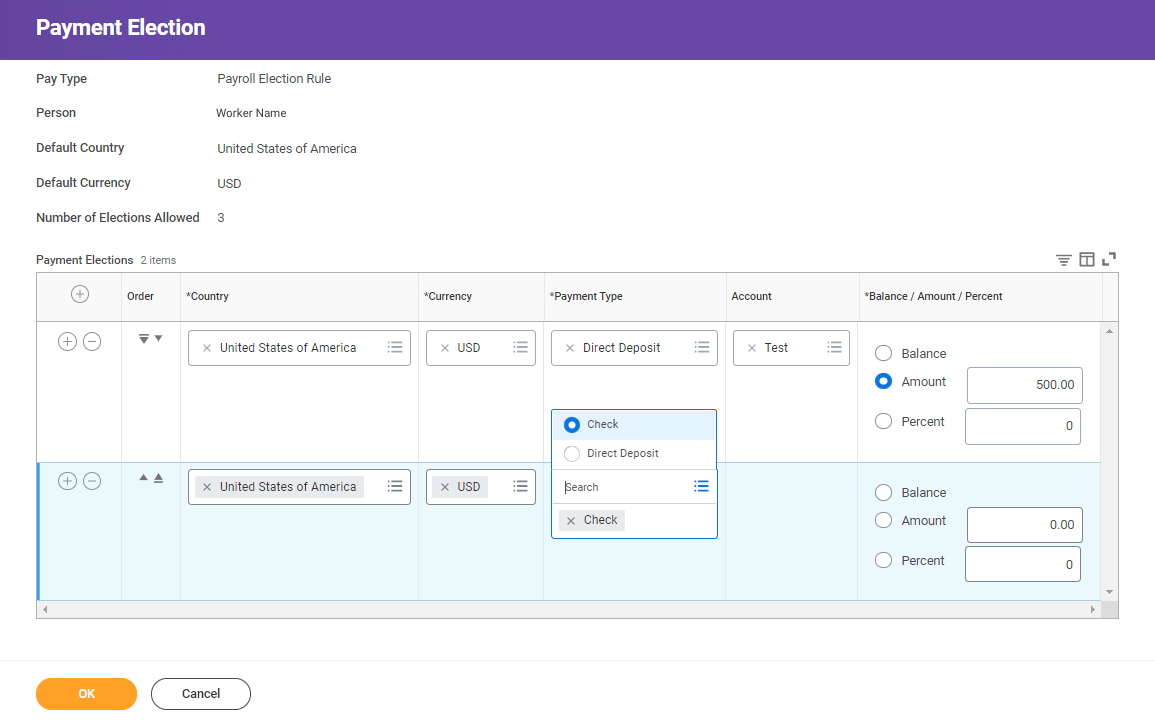Move the second row up one position
Screen dimensions: 1155x726
coord(143,477)
